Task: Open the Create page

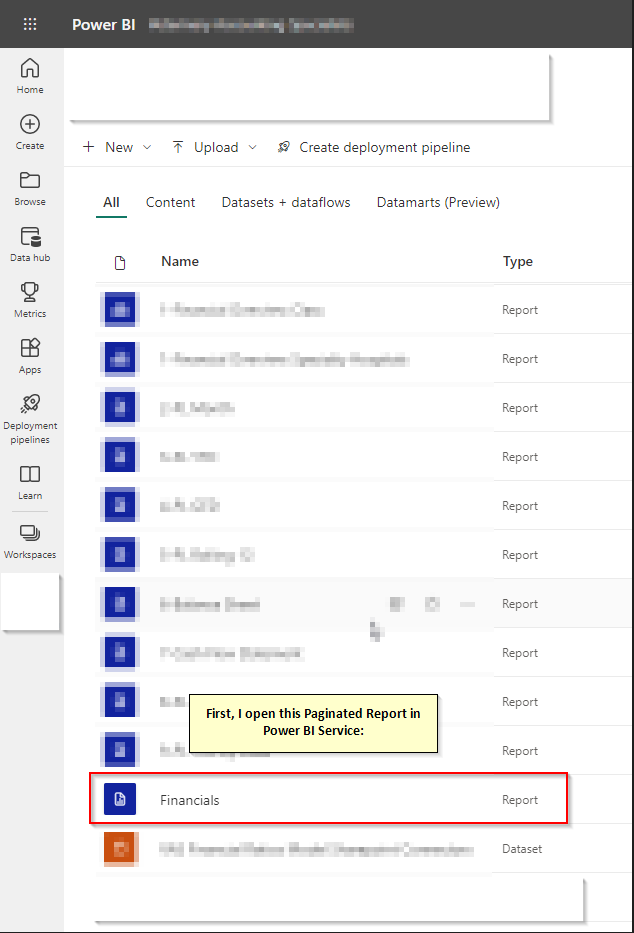Action: [x=30, y=132]
